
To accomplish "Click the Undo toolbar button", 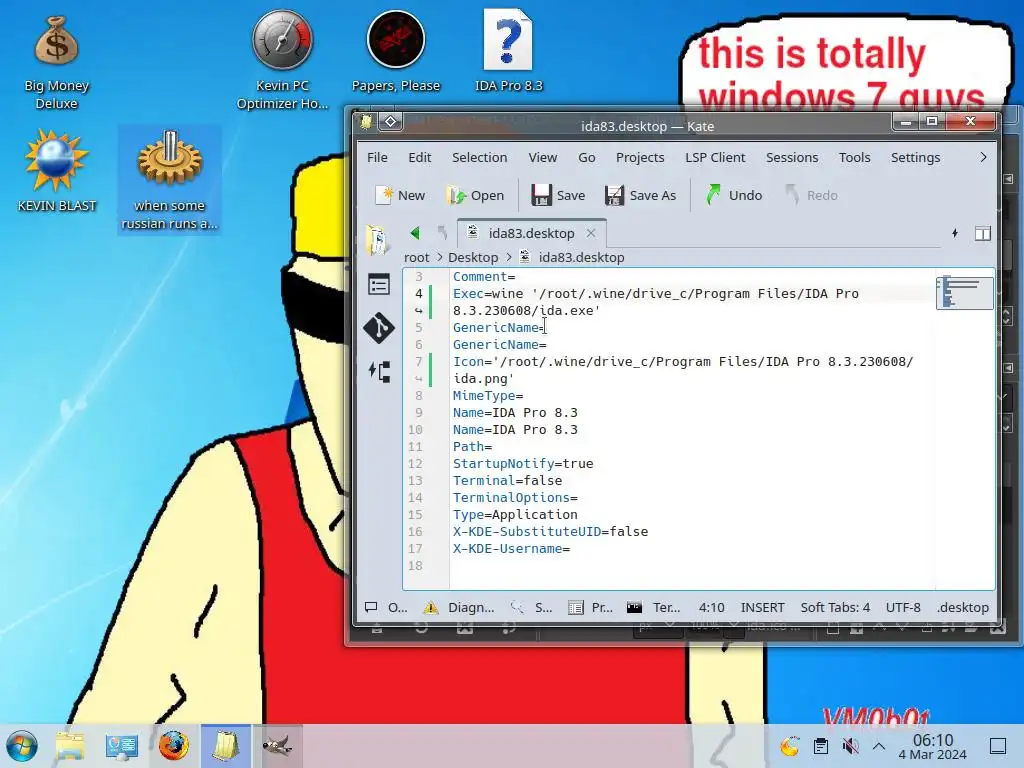I will pos(735,195).
